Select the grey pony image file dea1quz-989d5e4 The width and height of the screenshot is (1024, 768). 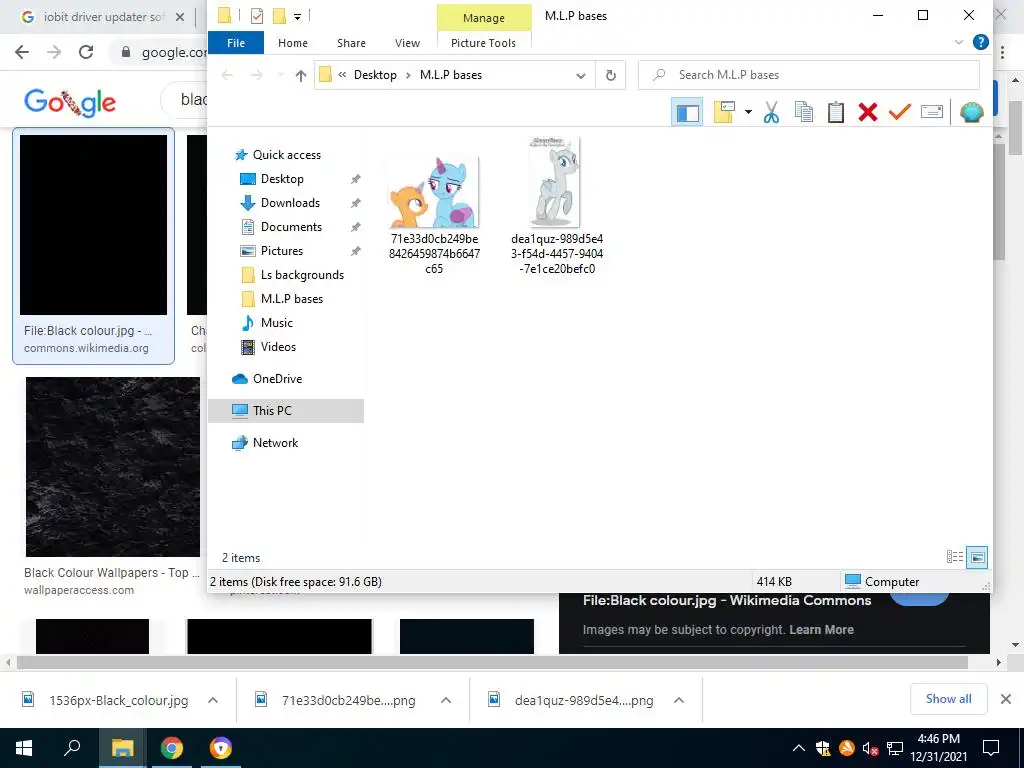556,206
